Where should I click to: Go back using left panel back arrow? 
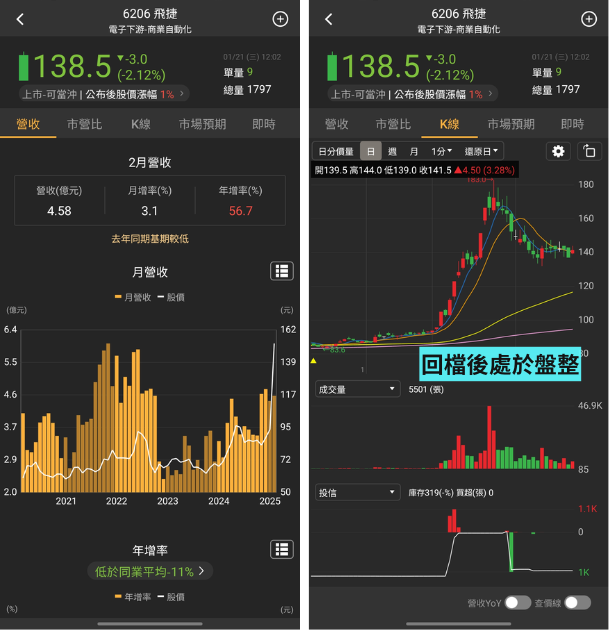[x=20, y=19]
